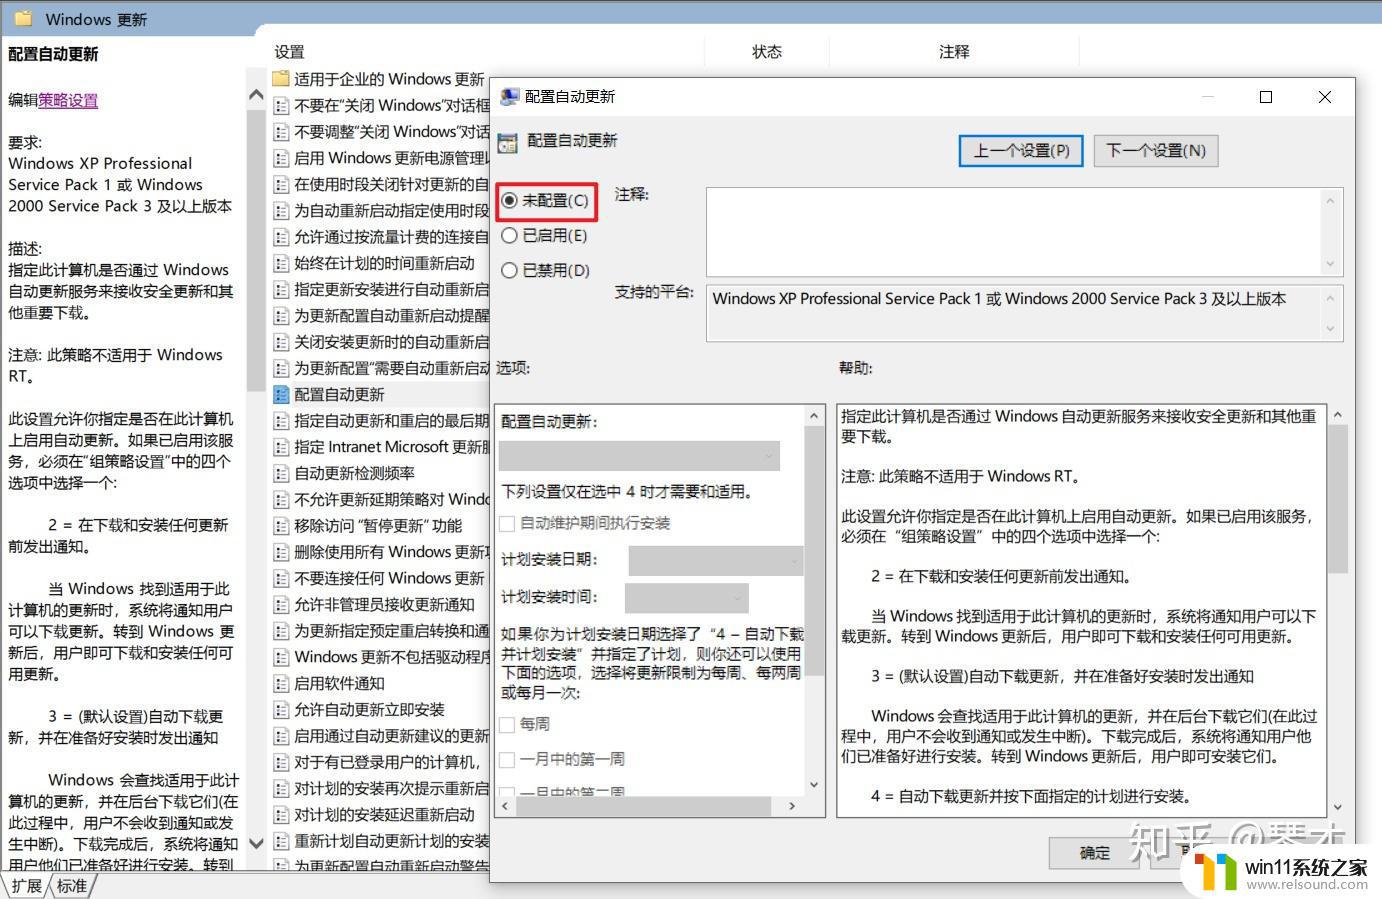1382x899 pixels.
Task: Open the 适用于企业的 Windows 更新 folder icon
Action: tap(281, 79)
